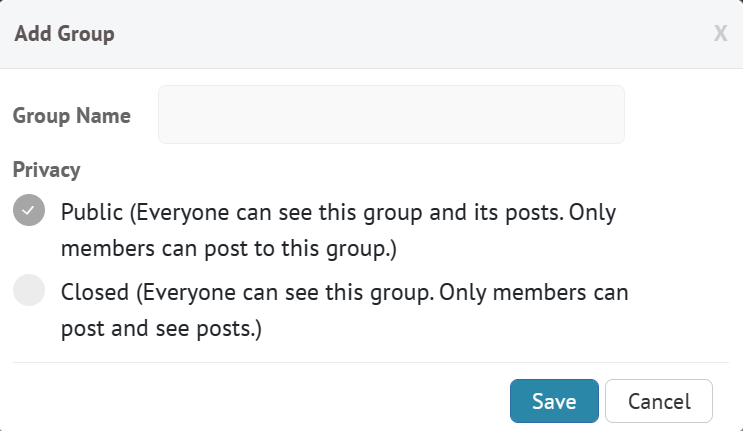The width and height of the screenshot is (743, 431).
Task: Select the Public privacy radio button
Action: pyautogui.click(x=29, y=210)
